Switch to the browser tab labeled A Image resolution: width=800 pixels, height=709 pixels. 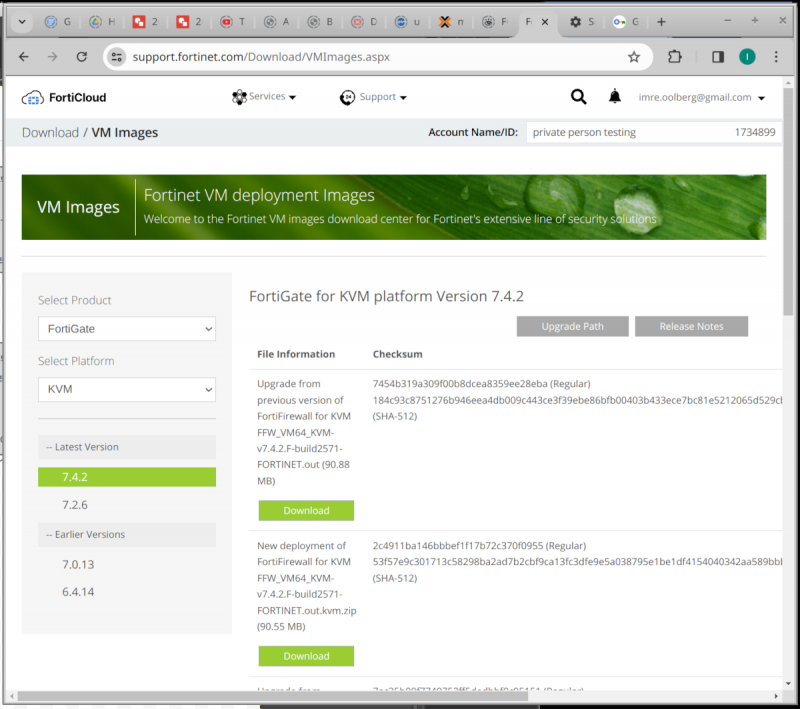[277, 22]
